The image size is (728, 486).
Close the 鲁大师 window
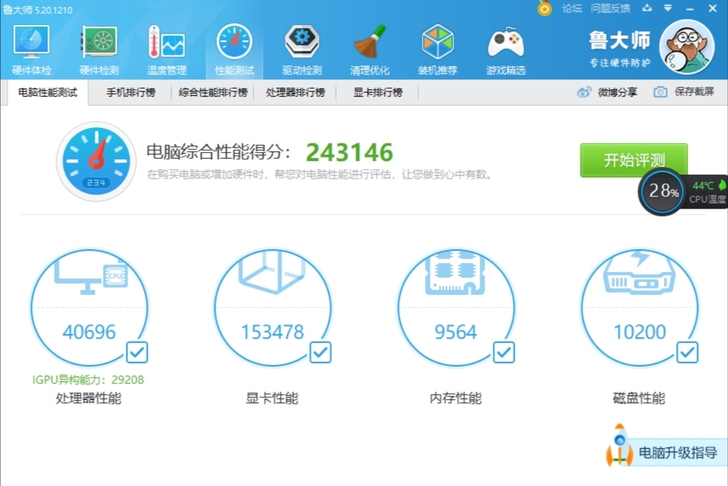click(713, 8)
